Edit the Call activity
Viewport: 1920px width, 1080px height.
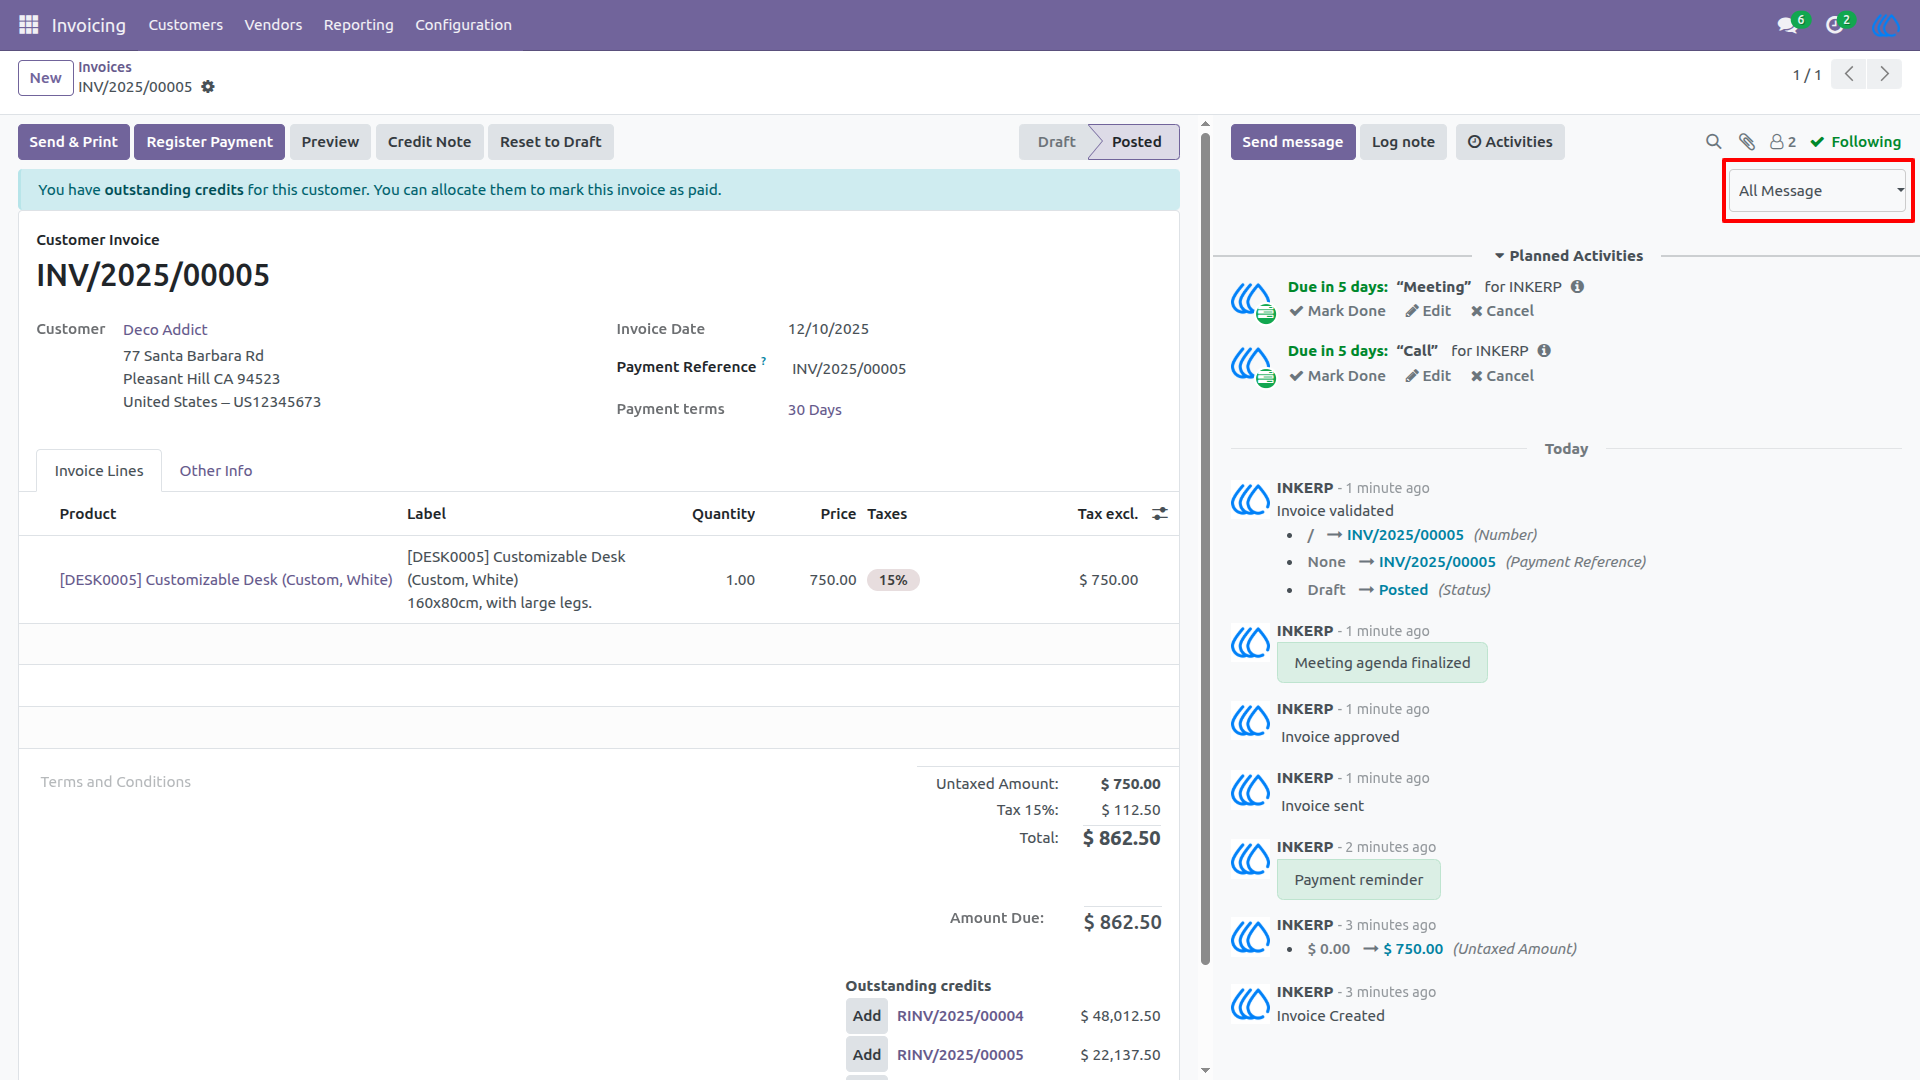click(1428, 376)
